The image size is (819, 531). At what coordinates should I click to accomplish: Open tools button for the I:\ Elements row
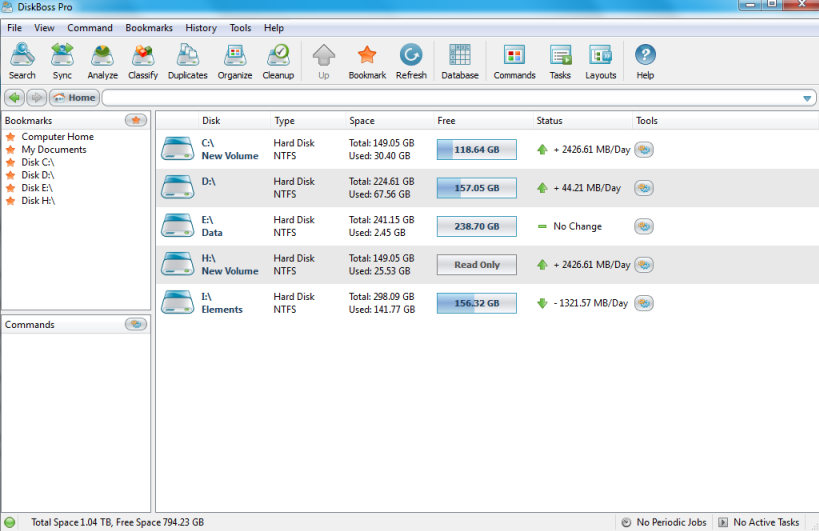[x=644, y=303]
